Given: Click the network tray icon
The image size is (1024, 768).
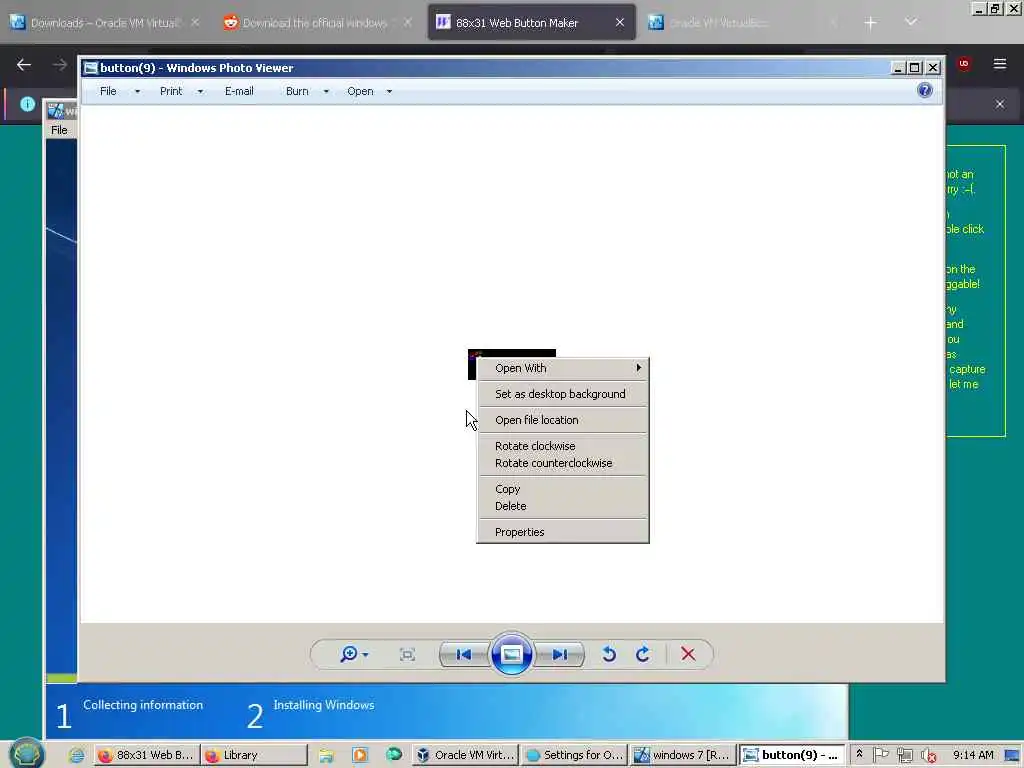Looking at the screenshot, I should (904, 756).
